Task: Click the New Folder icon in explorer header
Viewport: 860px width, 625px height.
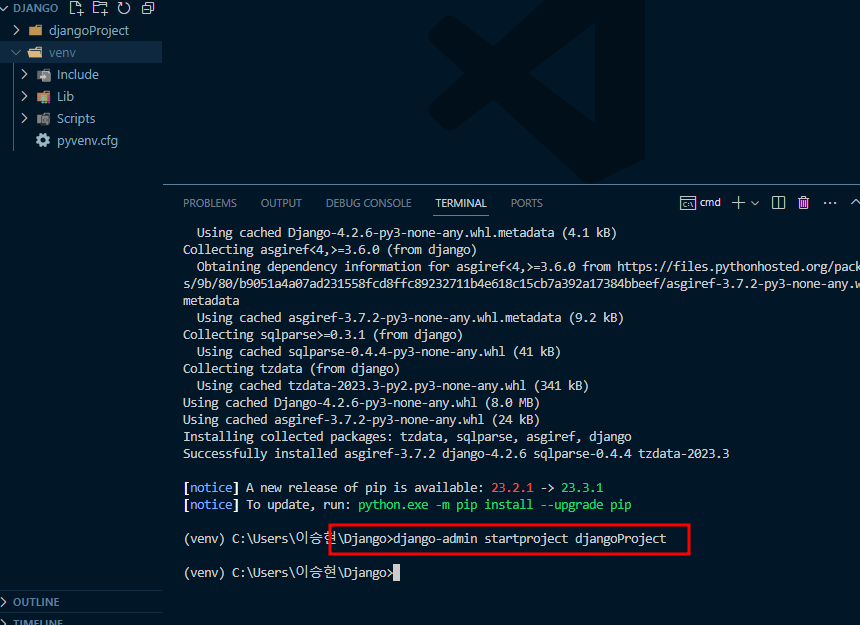Action: click(100, 8)
